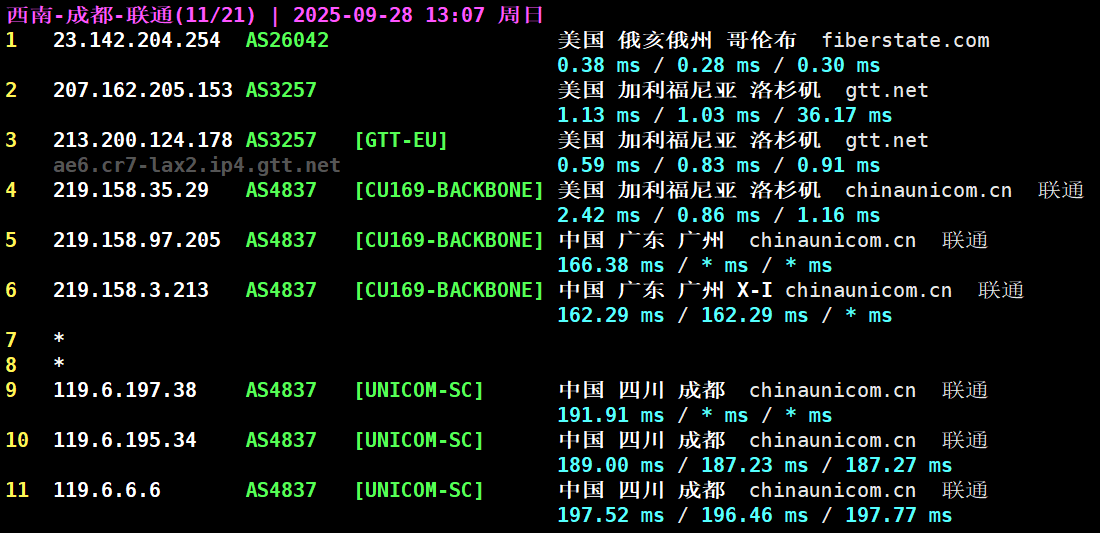
Task: Select IP address 213.200.124.178
Action: [x=143, y=140]
